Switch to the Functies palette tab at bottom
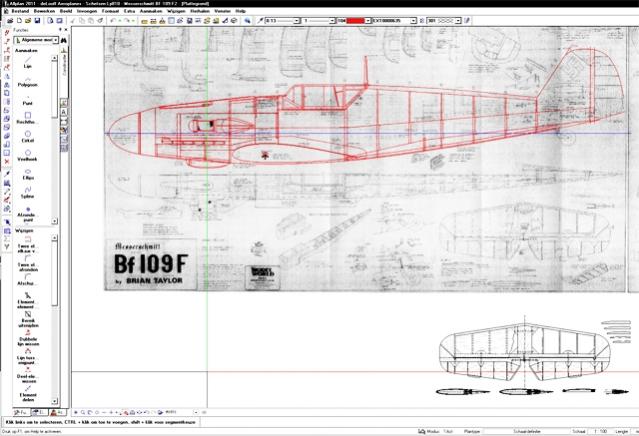Viewport: 639px width, 436px height. [22, 412]
